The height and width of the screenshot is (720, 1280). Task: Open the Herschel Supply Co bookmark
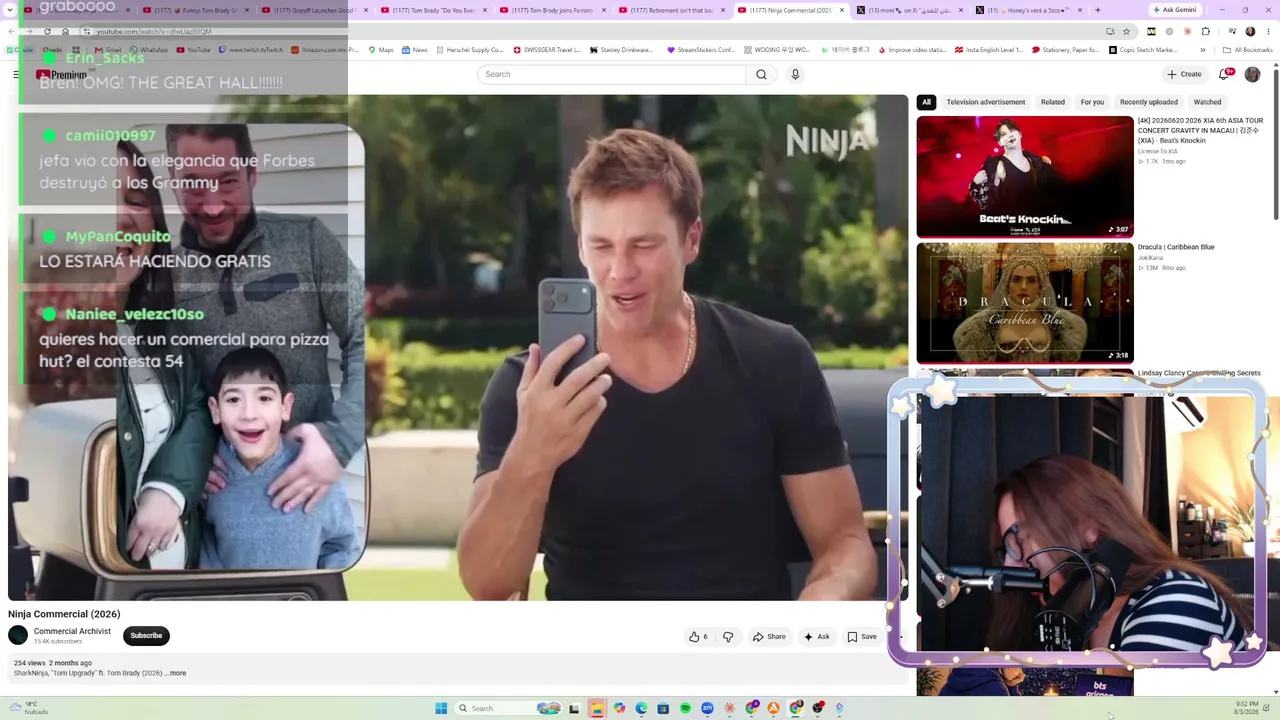tap(469, 50)
